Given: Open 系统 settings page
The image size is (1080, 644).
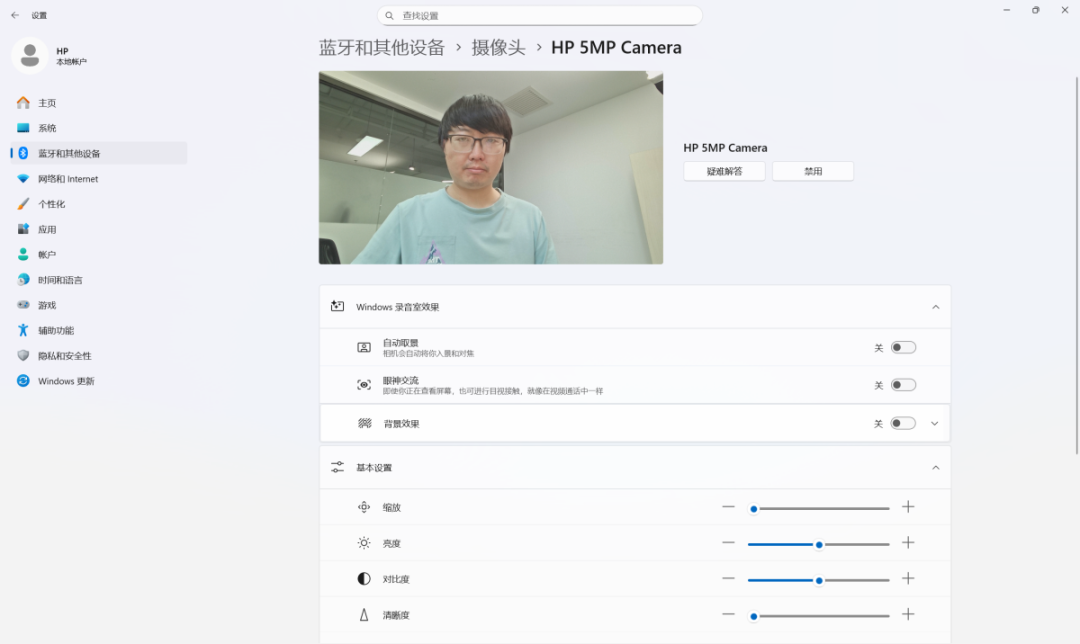Looking at the screenshot, I should (x=98, y=128).
